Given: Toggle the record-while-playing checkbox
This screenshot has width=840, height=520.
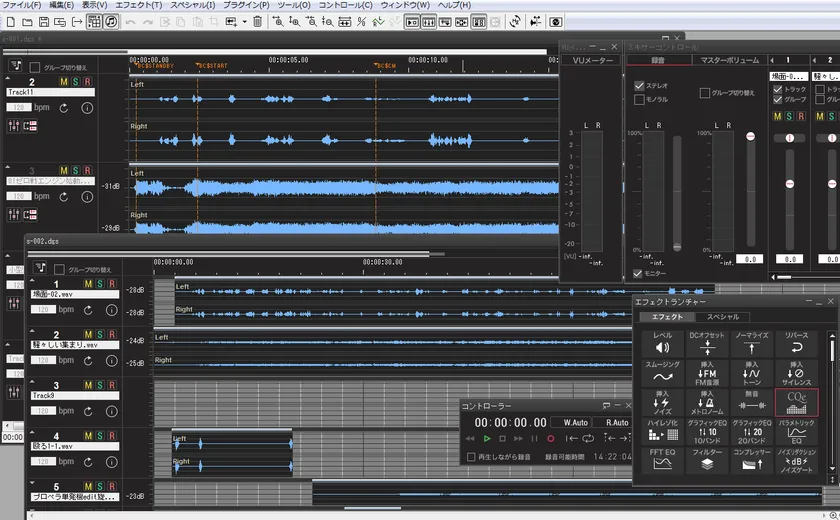Looking at the screenshot, I should coord(472,457).
